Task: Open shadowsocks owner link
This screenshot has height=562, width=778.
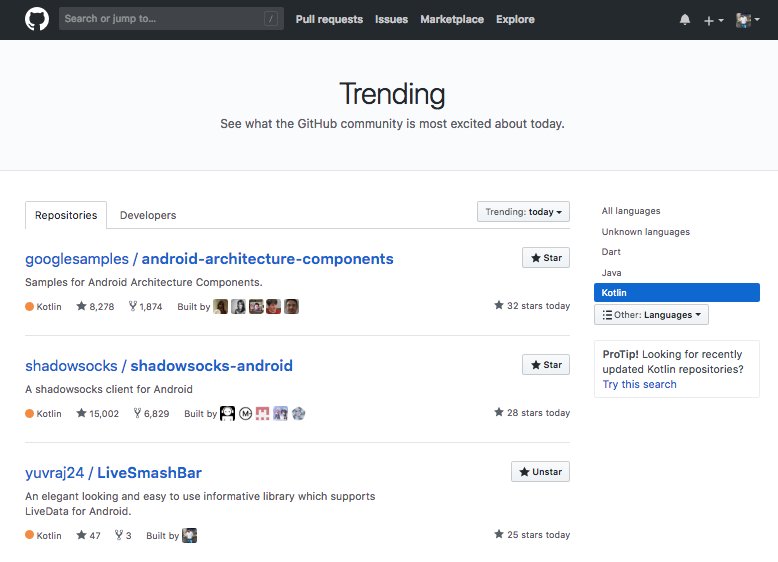Action: pos(71,366)
